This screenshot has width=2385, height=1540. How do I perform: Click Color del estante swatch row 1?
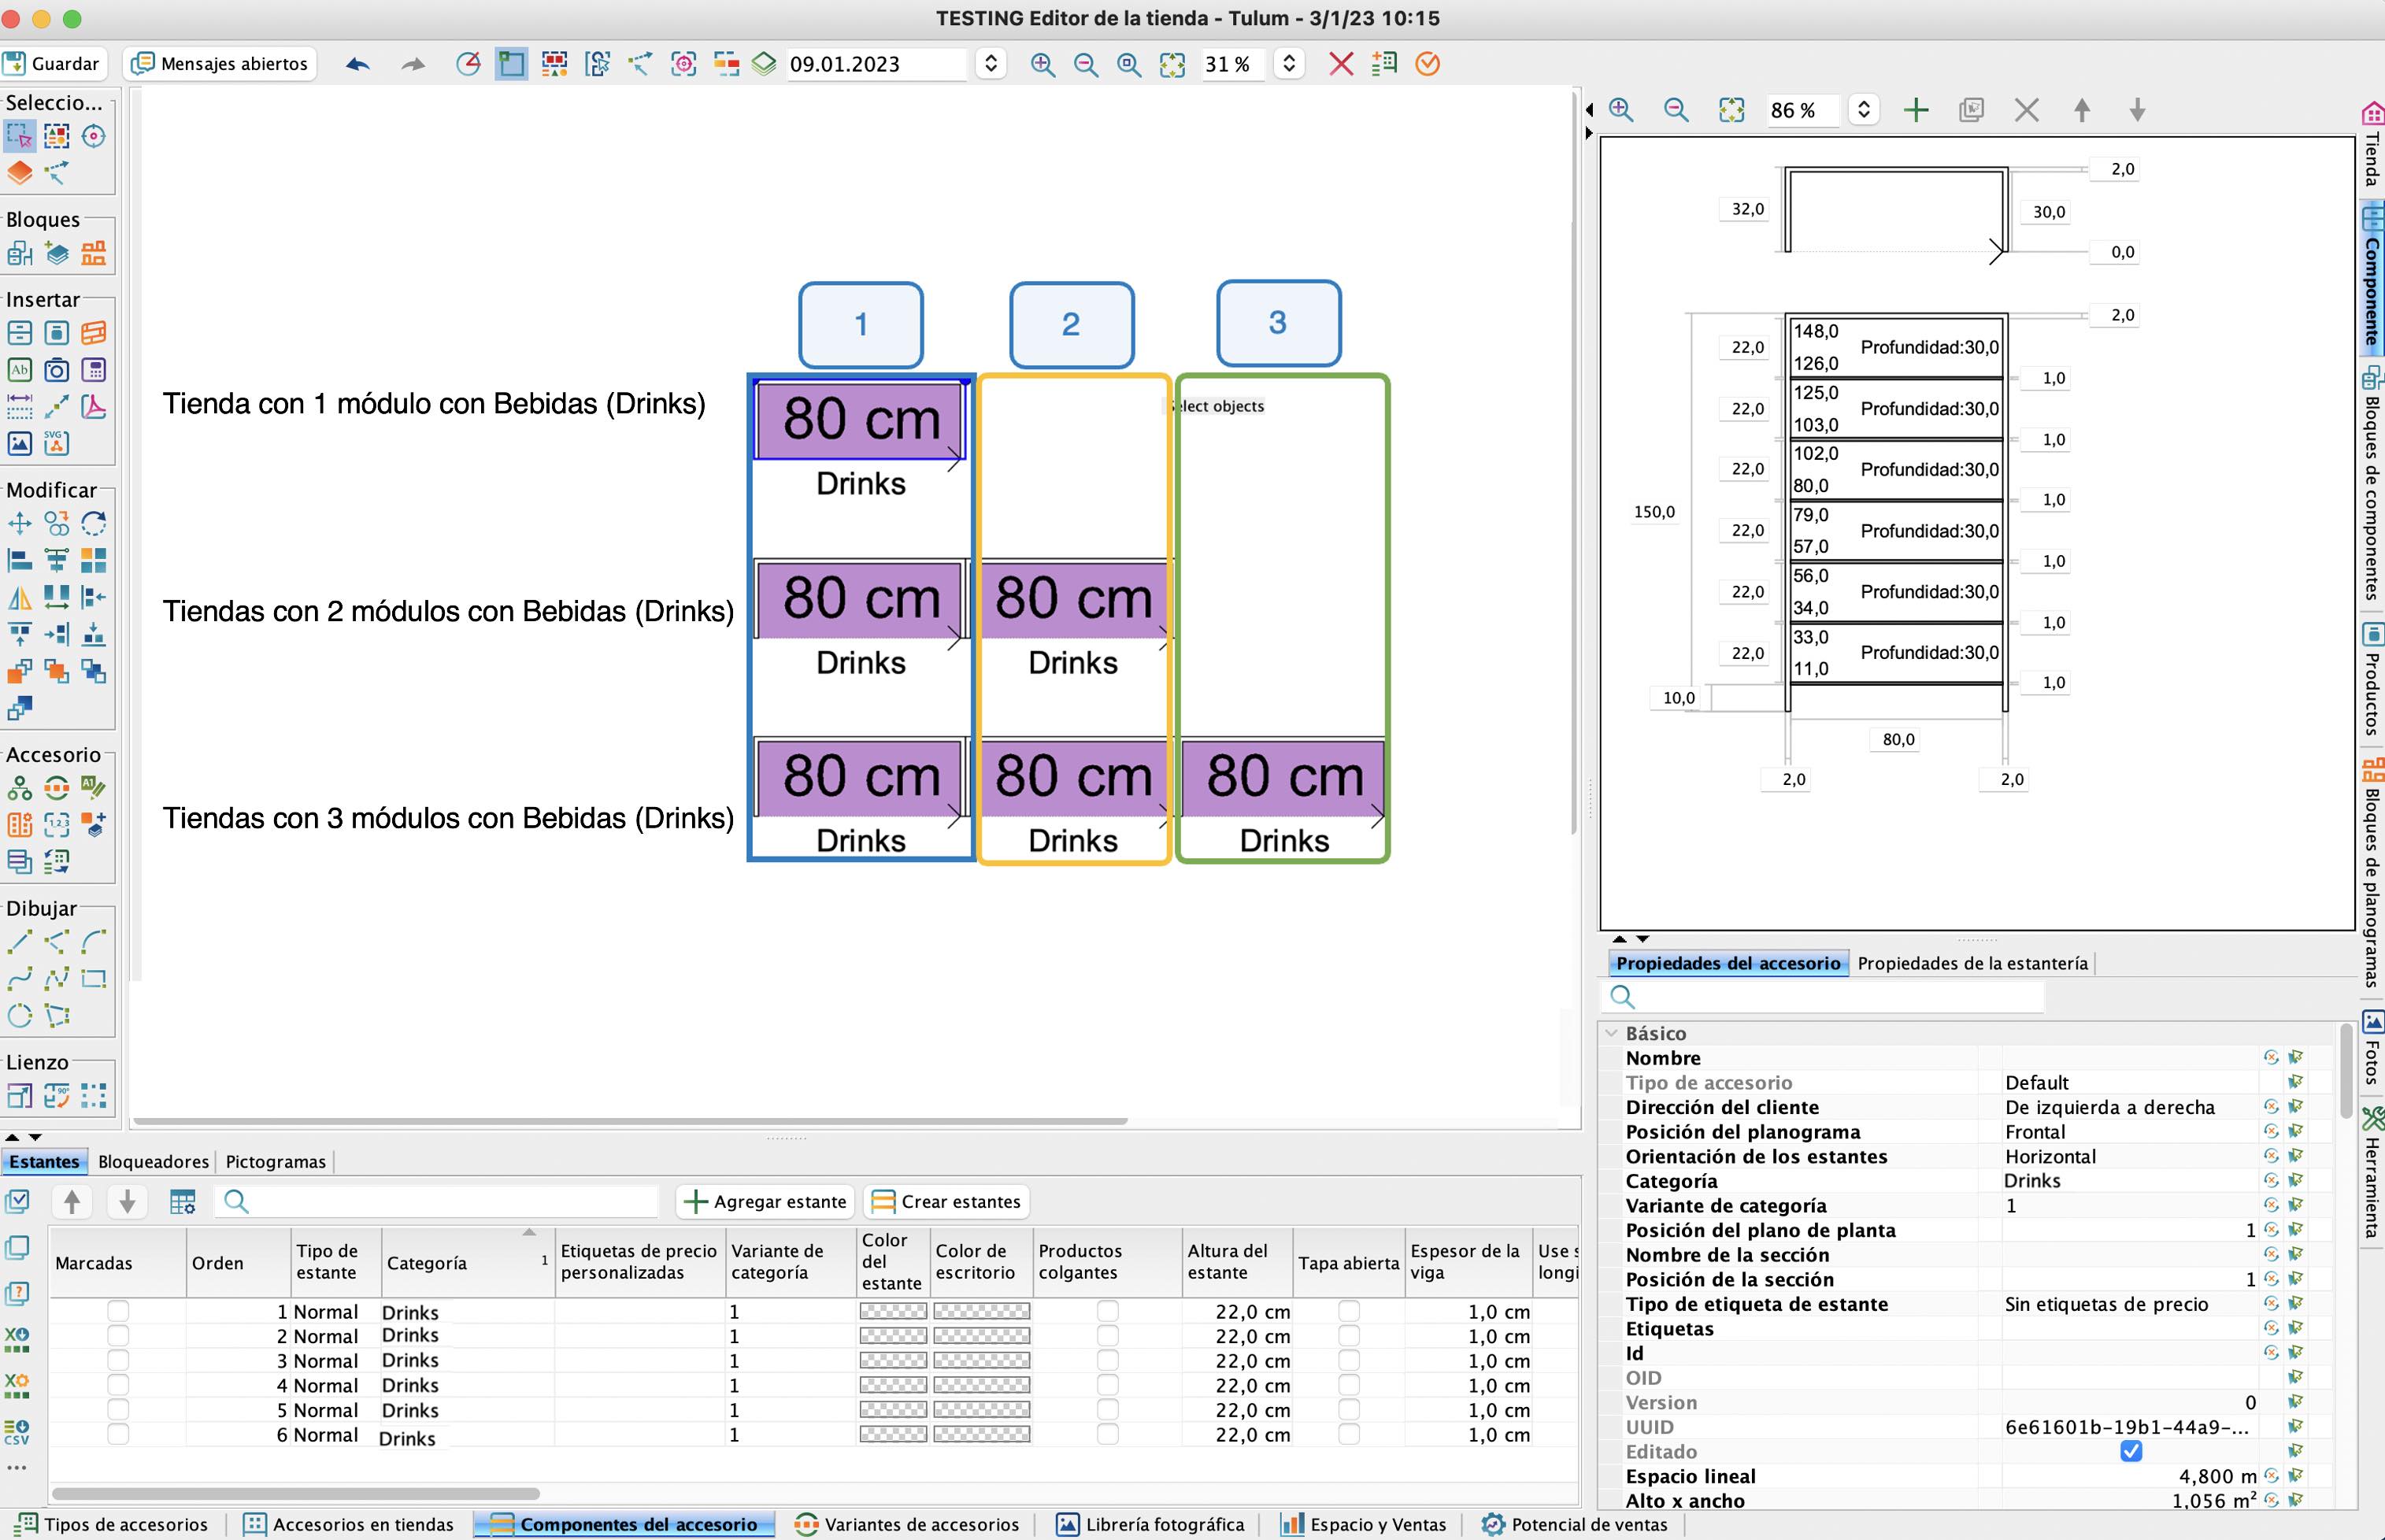pos(893,1311)
